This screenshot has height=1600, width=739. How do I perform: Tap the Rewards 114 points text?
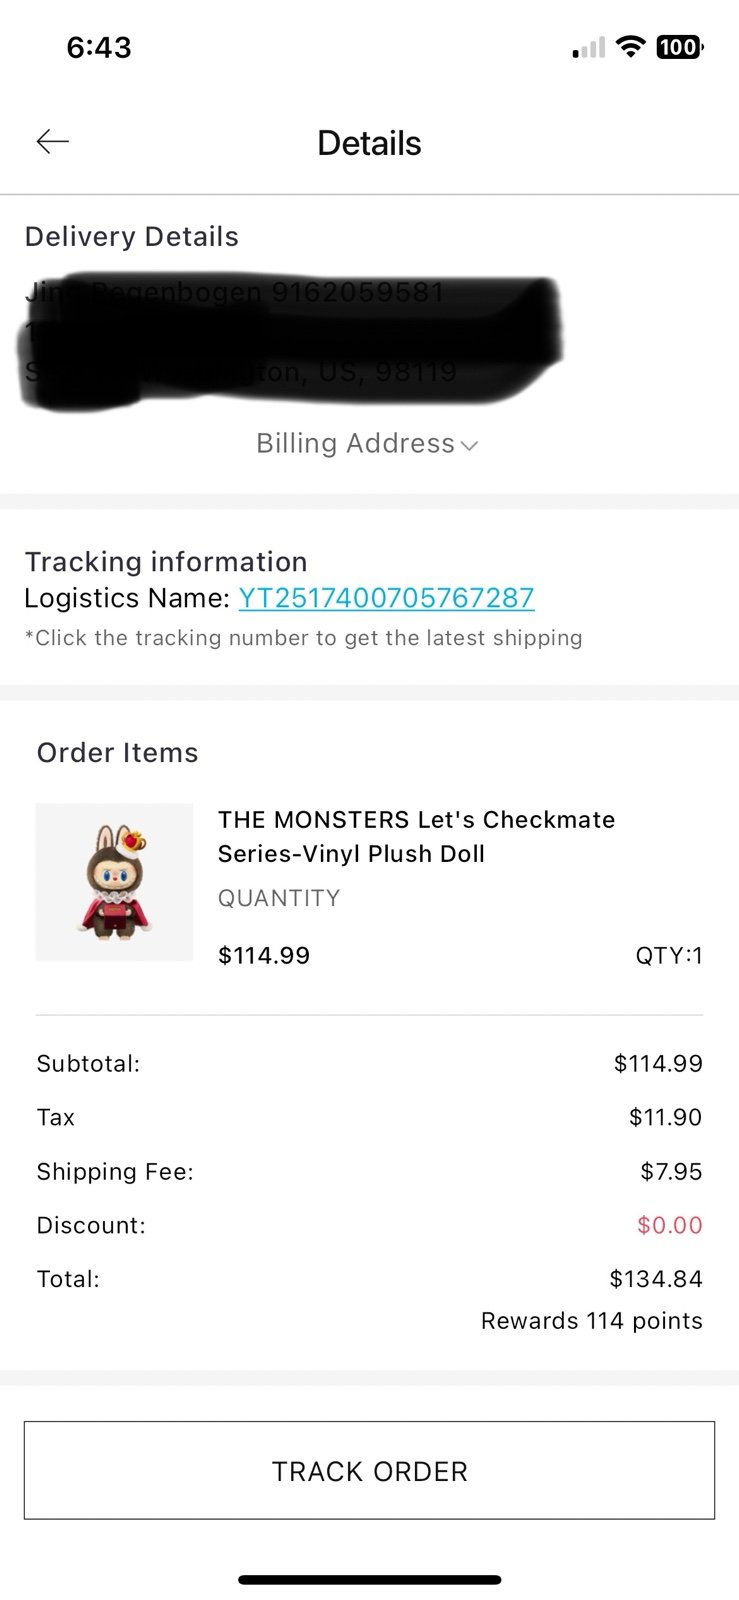click(591, 1321)
